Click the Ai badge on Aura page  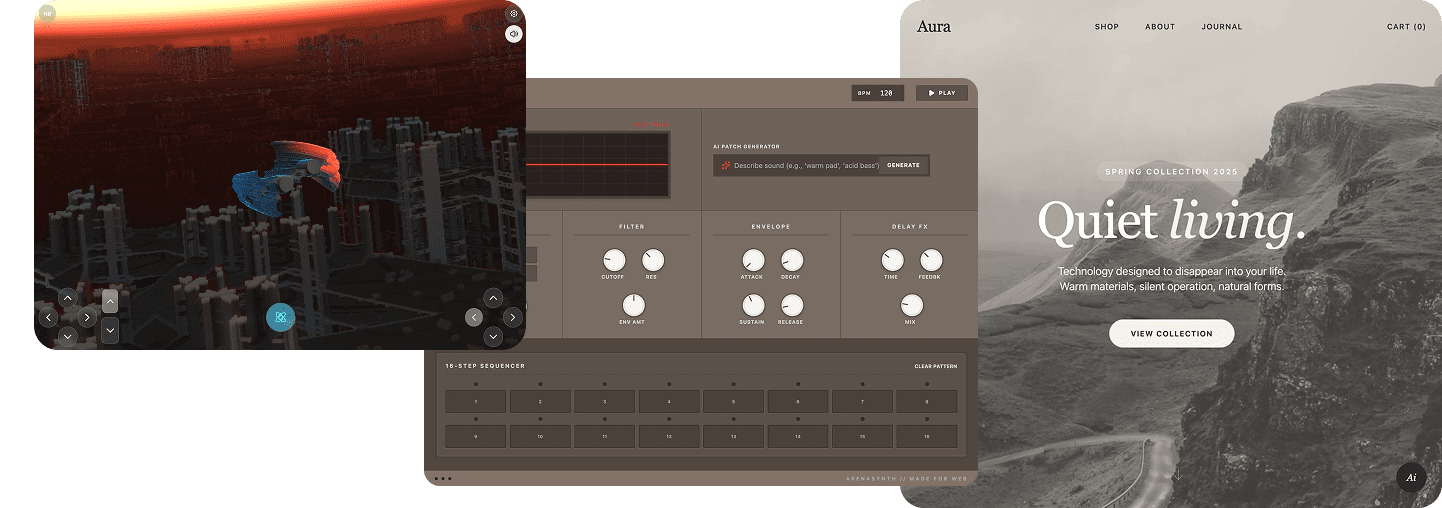point(1411,478)
